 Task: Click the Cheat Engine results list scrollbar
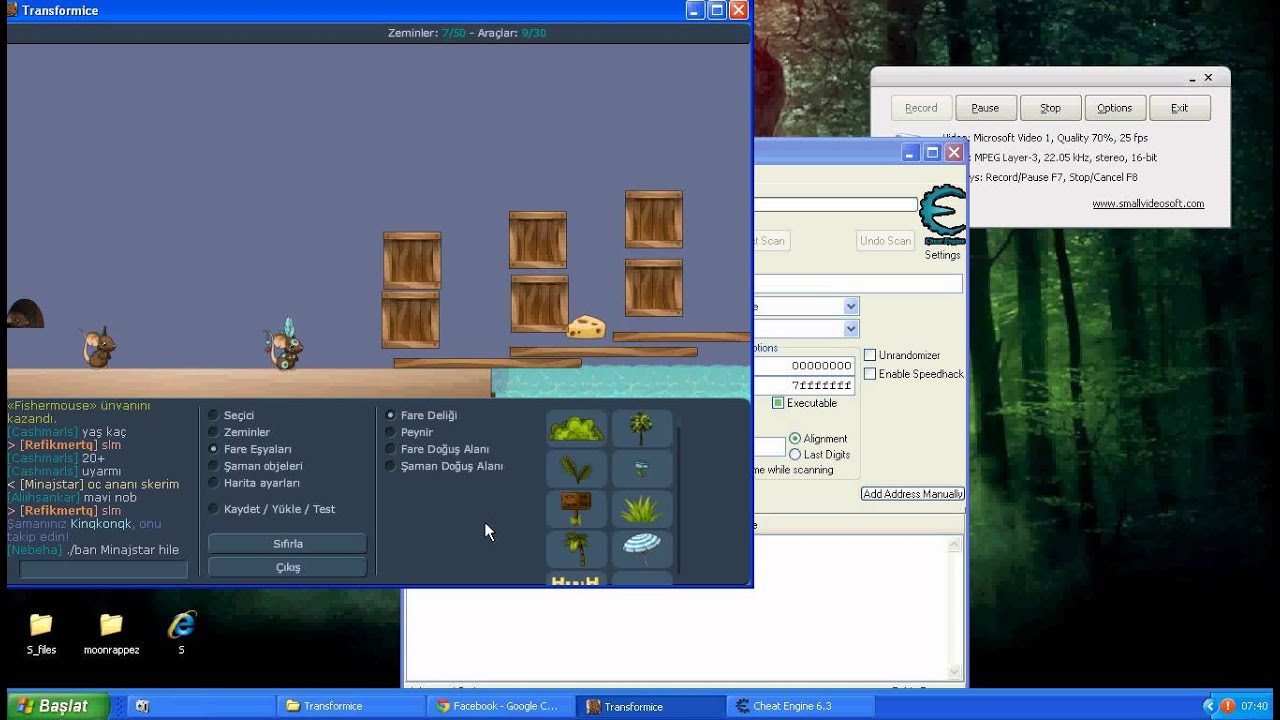point(955,607)
